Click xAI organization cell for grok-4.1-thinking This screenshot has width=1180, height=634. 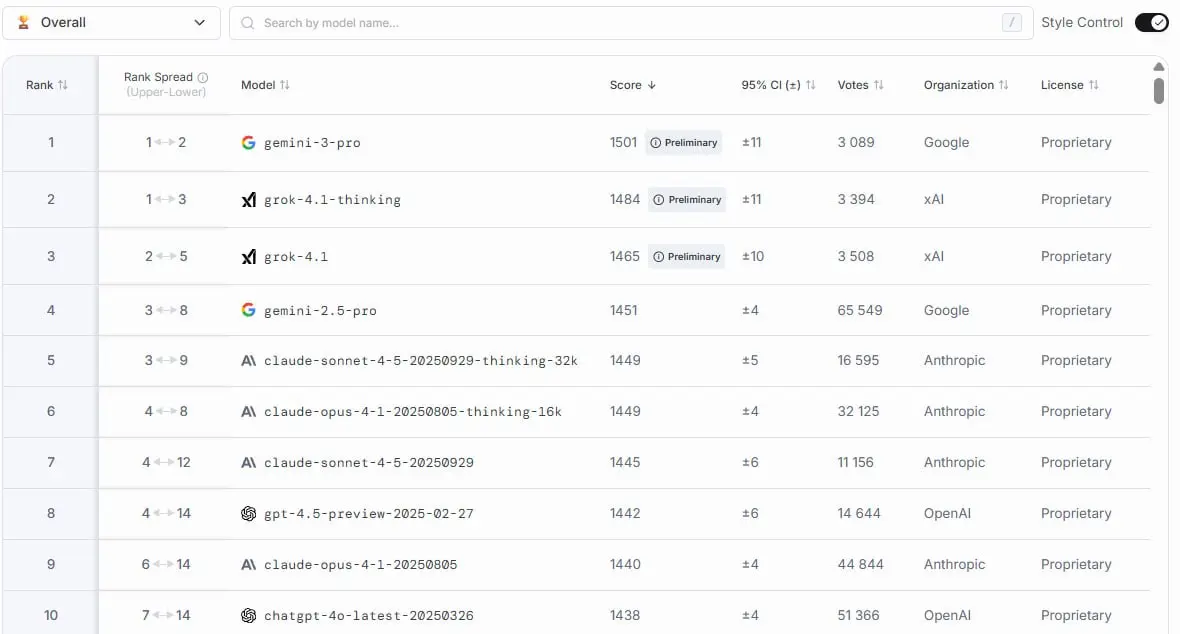tap(933, 200)
